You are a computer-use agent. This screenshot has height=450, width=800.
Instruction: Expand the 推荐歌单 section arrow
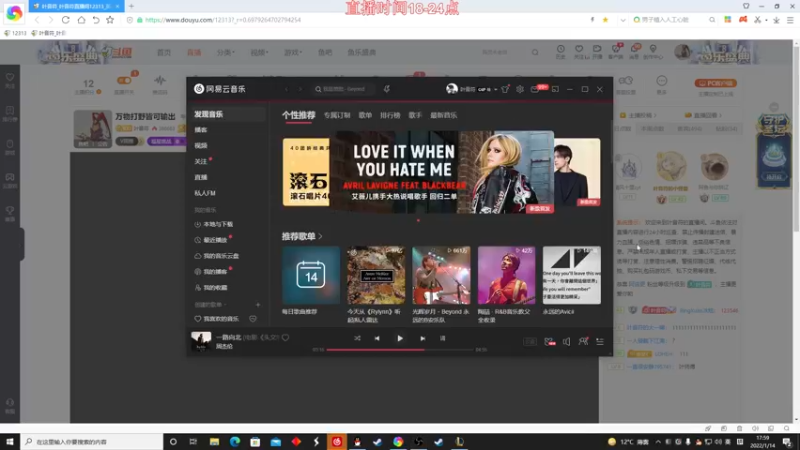(x=320, y=237)
